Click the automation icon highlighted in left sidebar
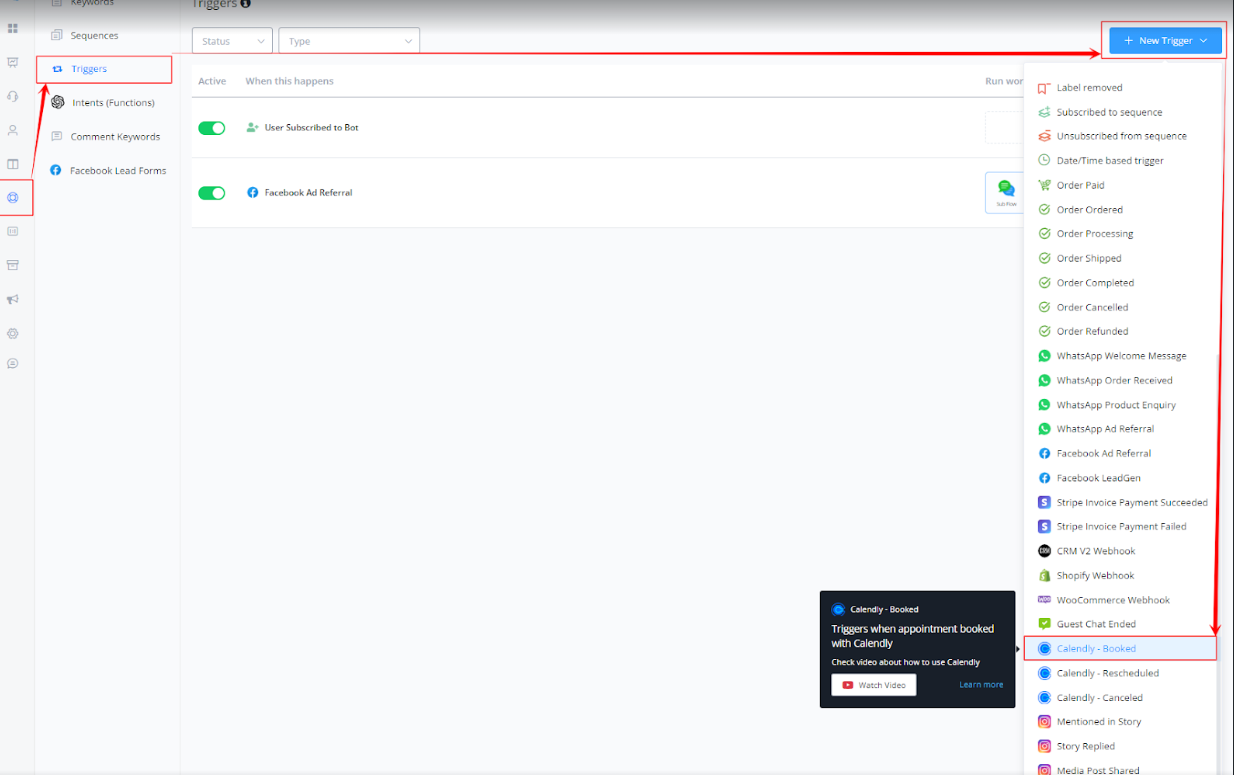 [x=13, y=197]
